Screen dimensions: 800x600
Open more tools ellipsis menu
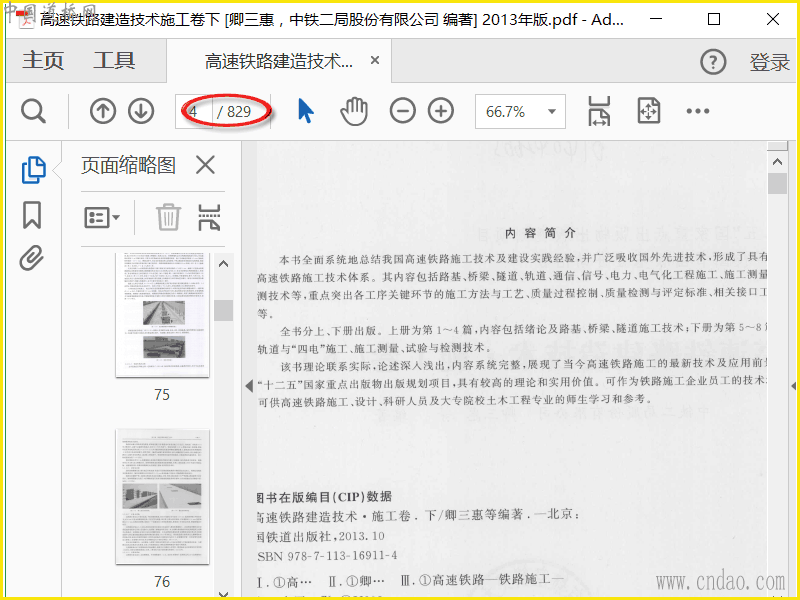click(697, 111)
